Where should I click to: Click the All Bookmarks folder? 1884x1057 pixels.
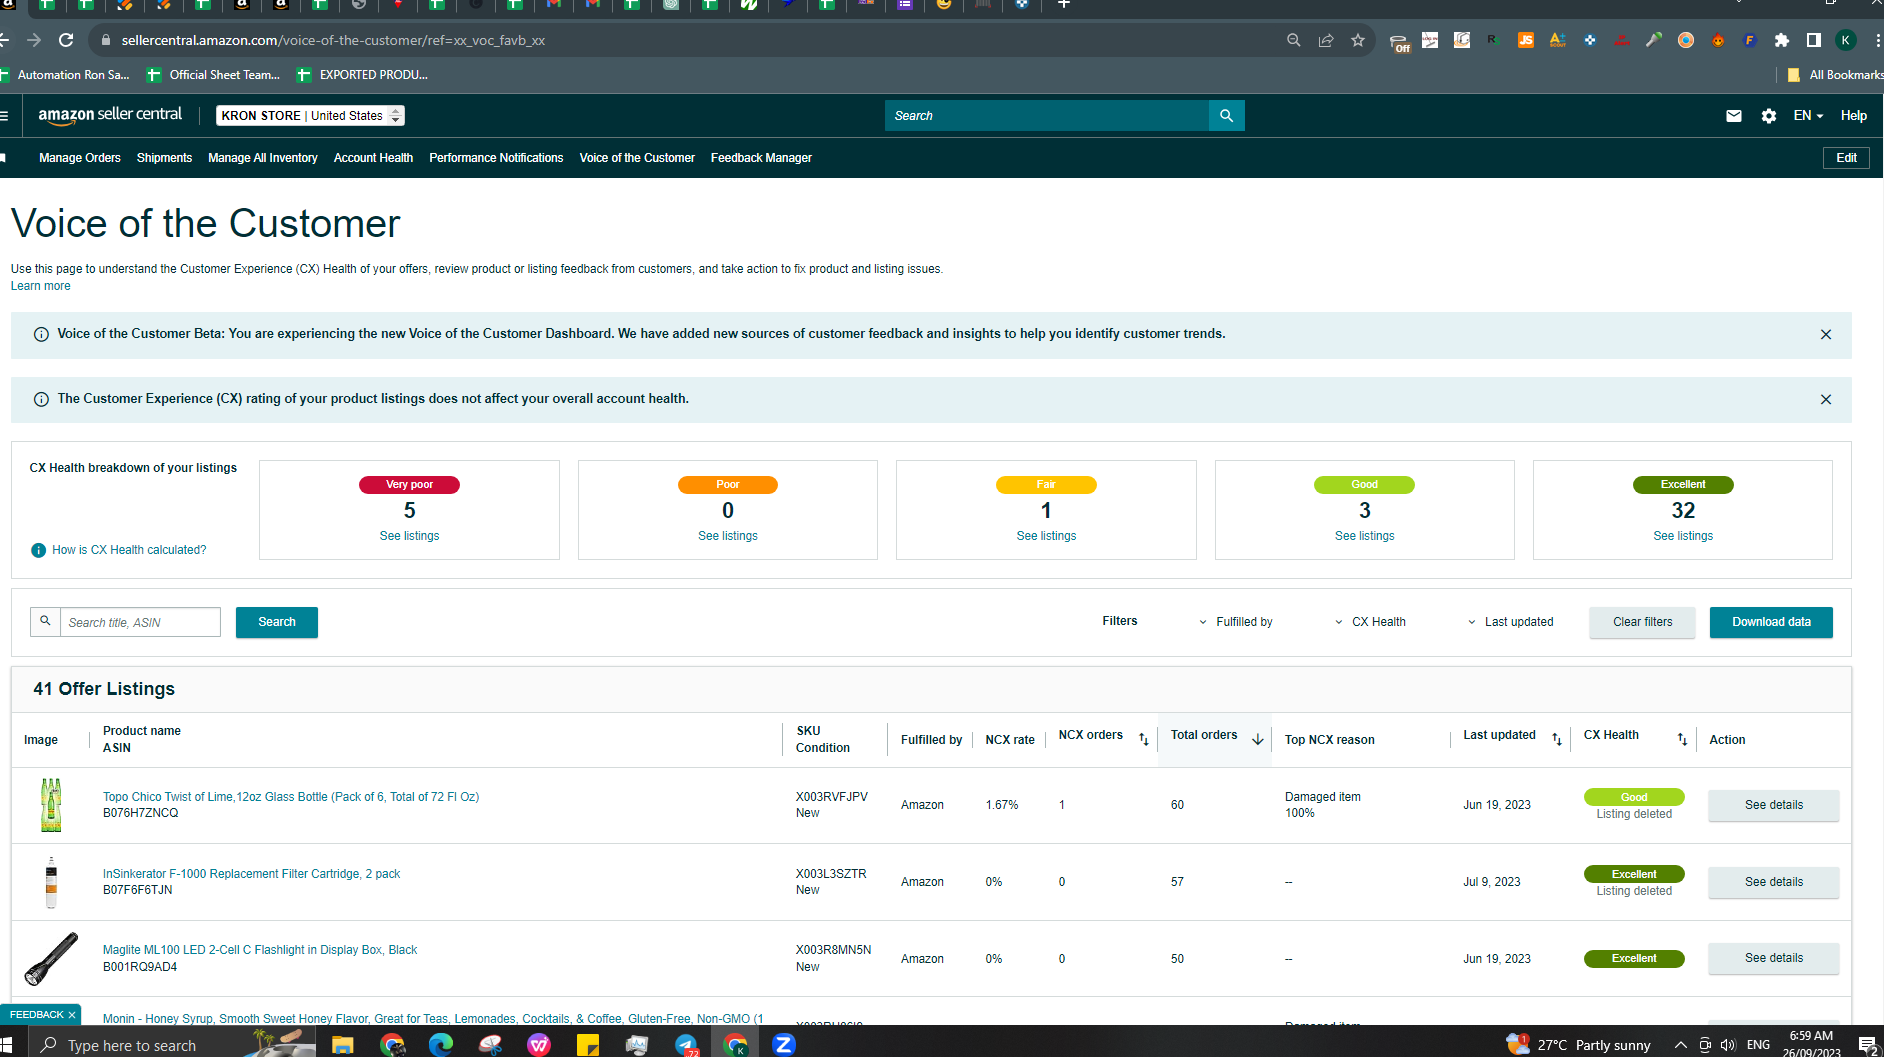tap(1835, 75)
